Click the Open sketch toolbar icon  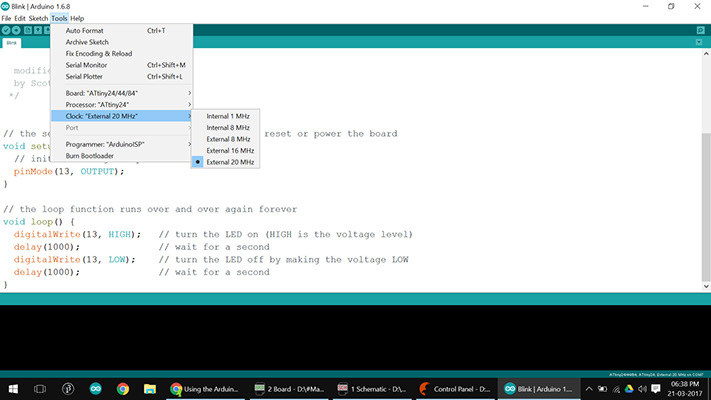click(x=38, y=30)
